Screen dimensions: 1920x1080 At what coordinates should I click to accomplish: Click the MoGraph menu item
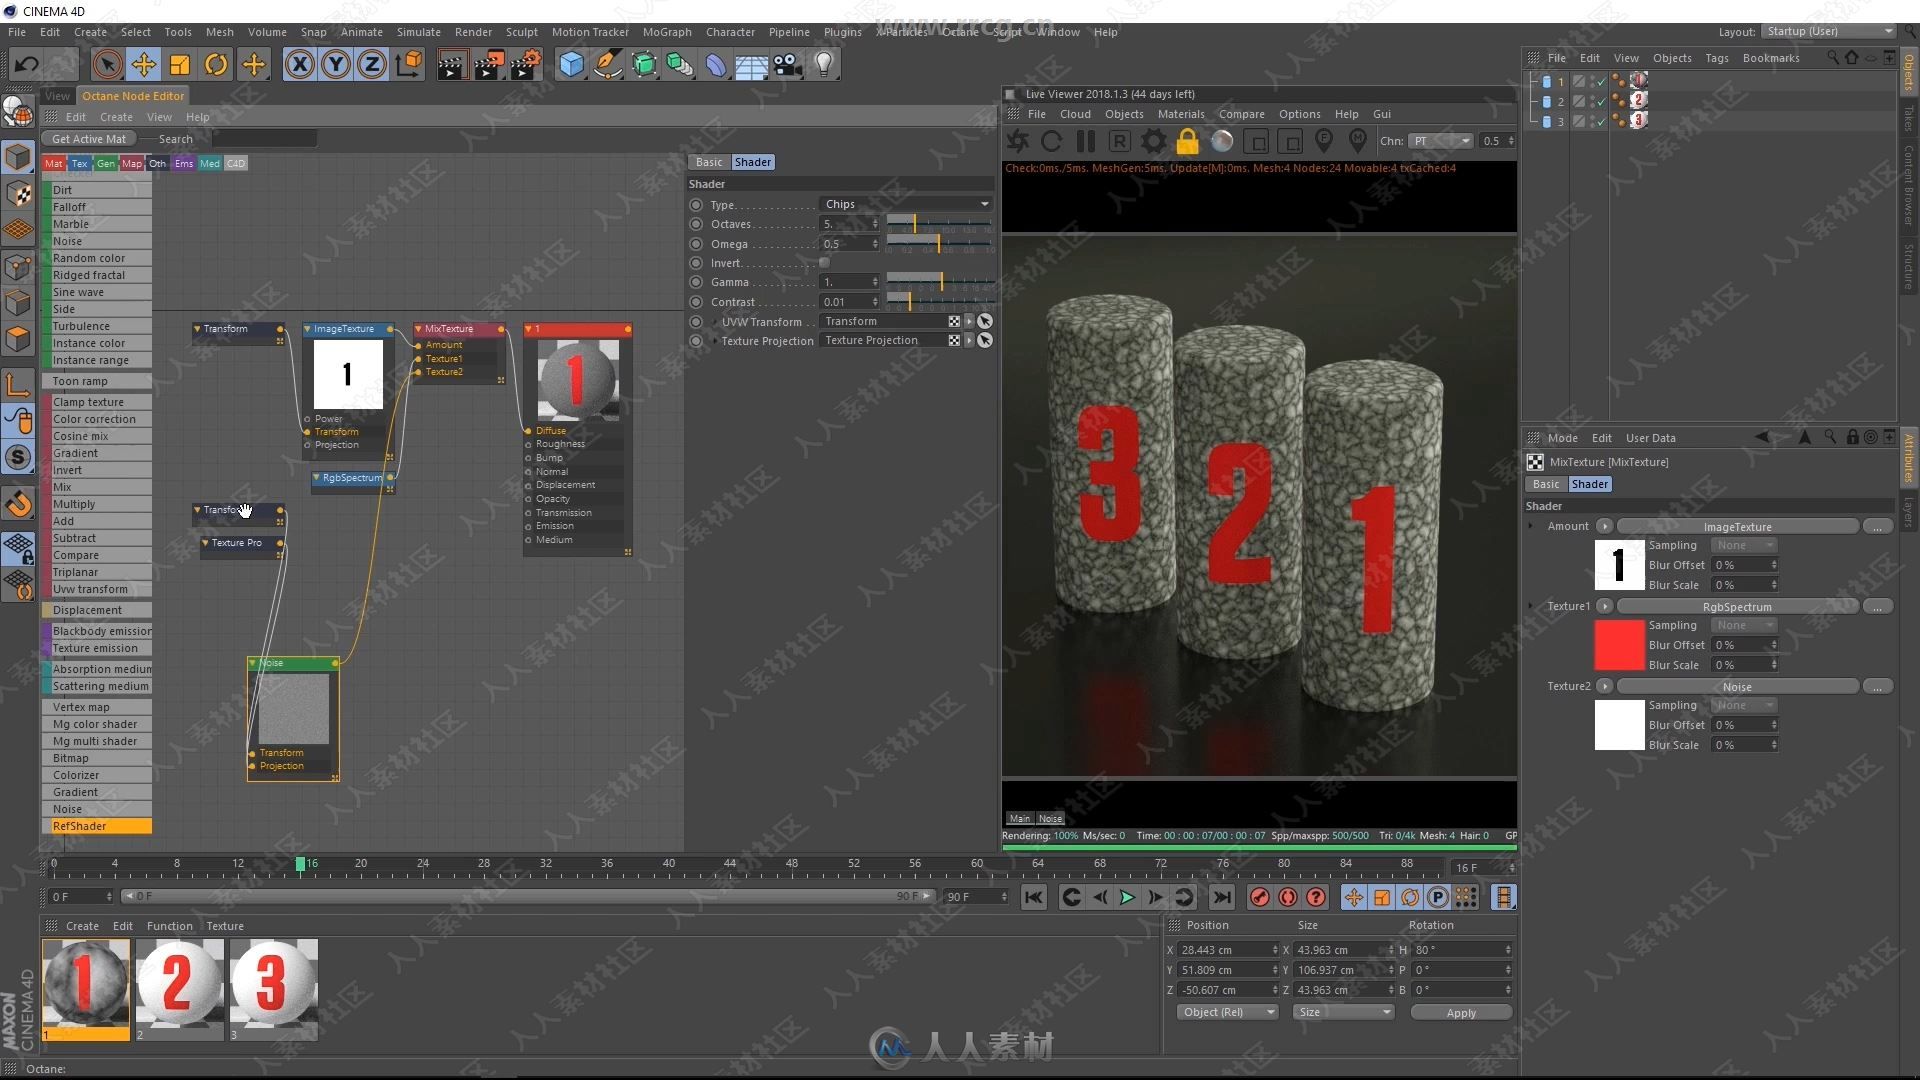(687, 32)
